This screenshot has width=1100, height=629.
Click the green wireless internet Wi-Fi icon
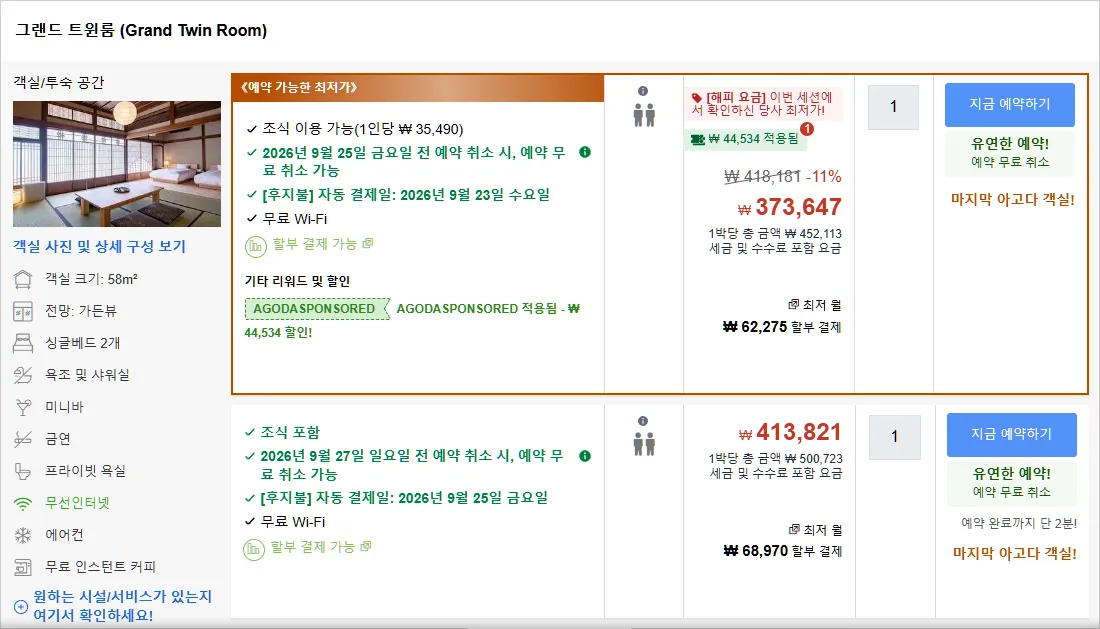coord(23,503)
